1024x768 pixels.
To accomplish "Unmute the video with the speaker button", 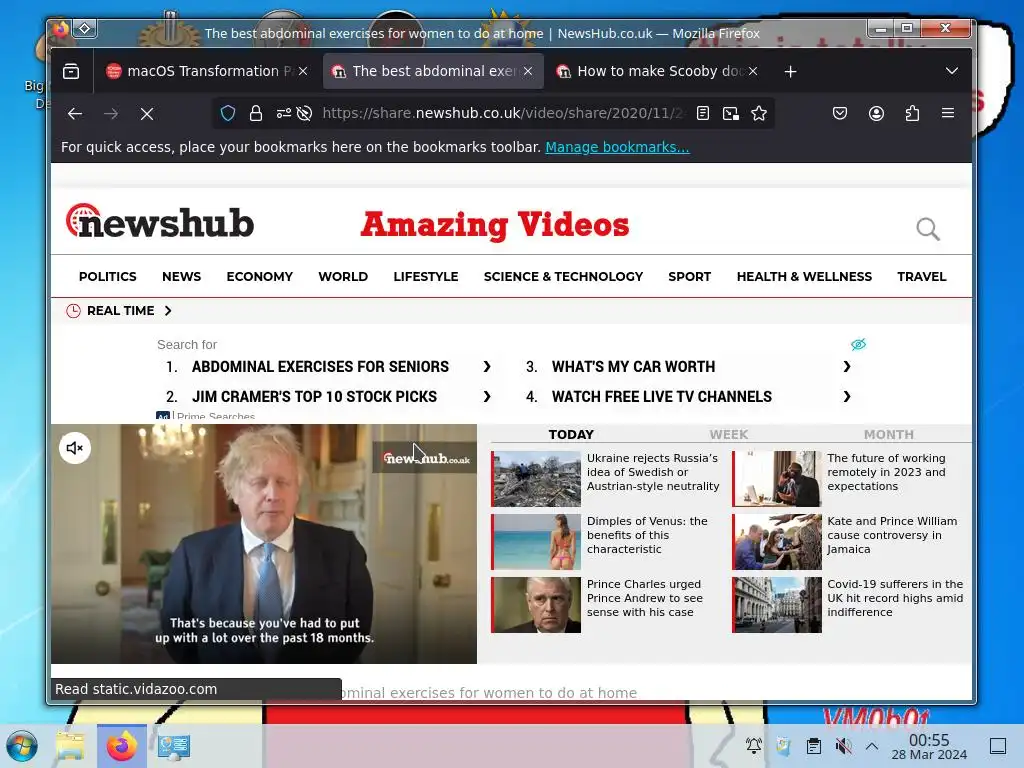I will (x=74, y=448).
